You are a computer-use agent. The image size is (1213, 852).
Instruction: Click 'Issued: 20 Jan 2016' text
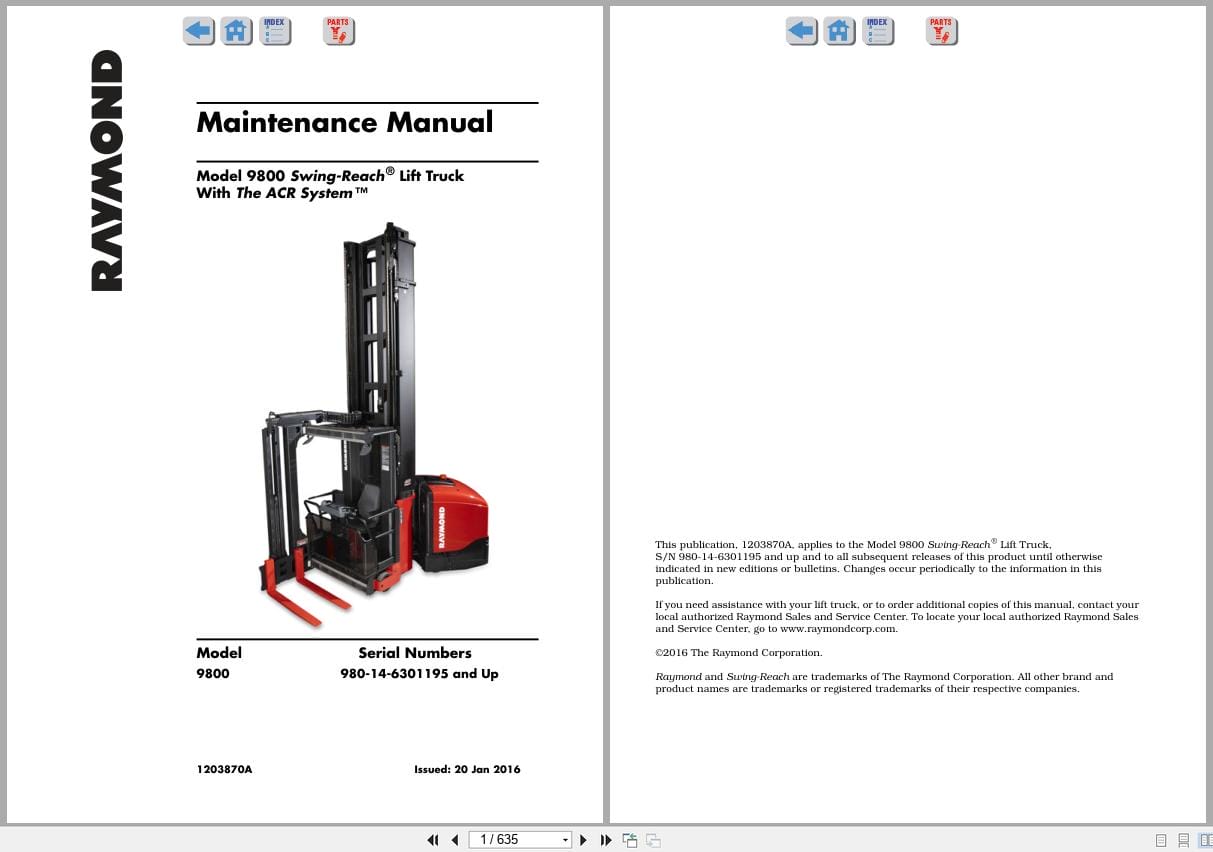(x=467, y=769)
